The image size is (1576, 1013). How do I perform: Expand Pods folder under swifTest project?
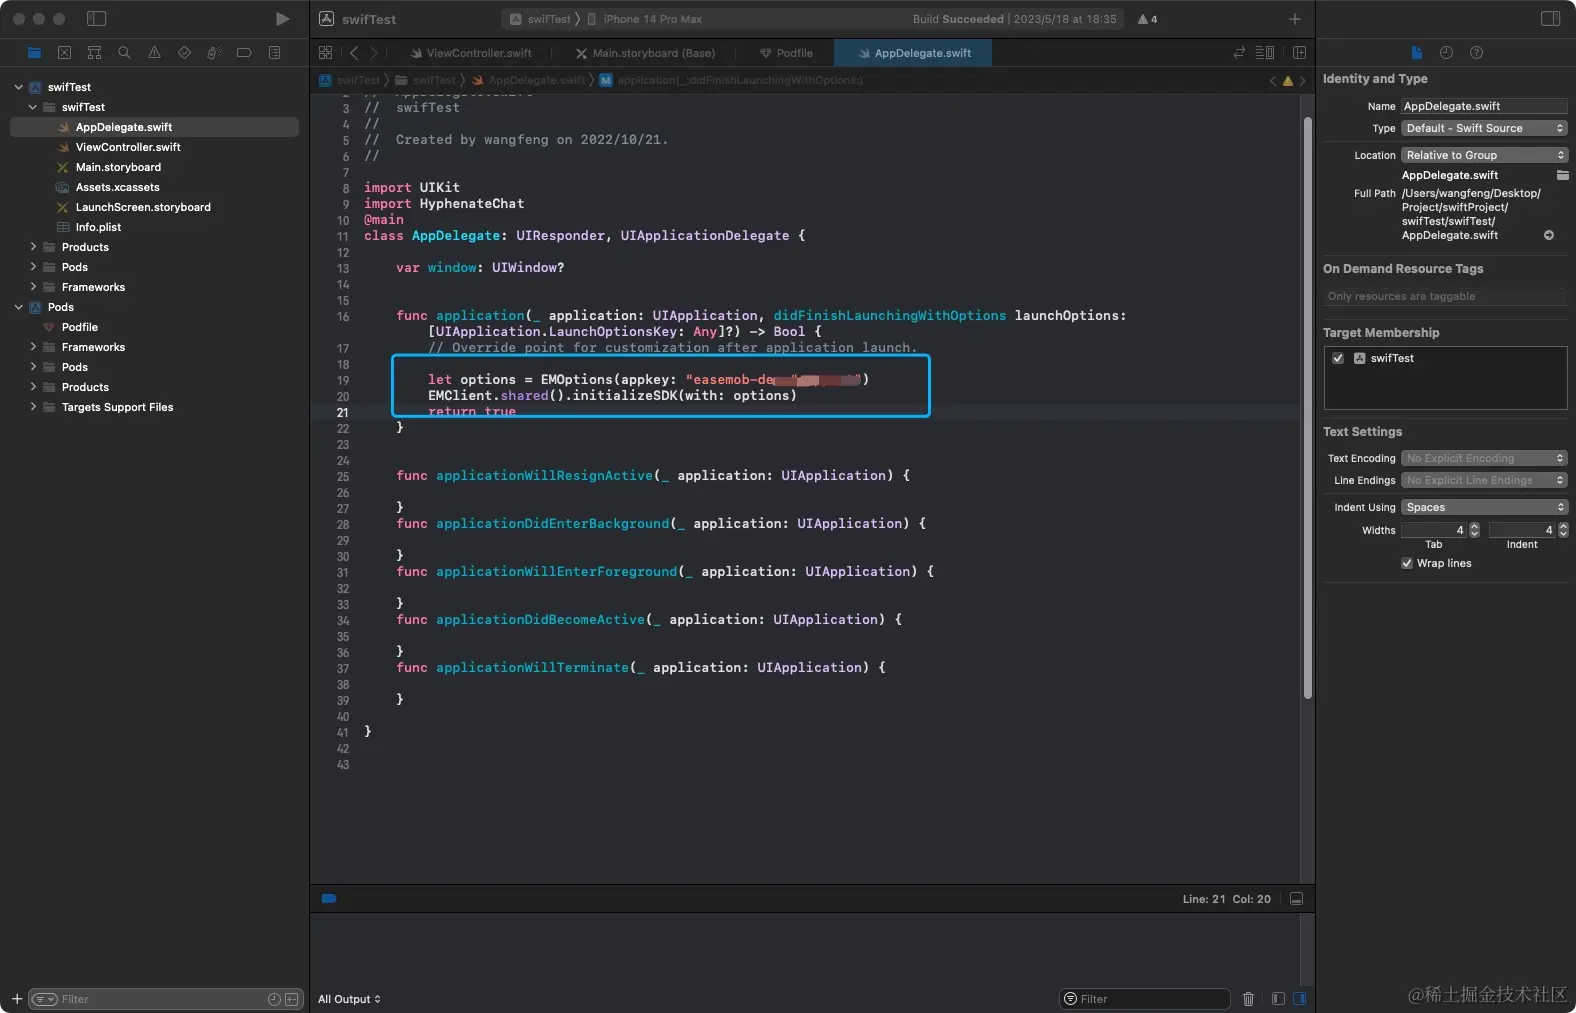[x=33, y=267]
